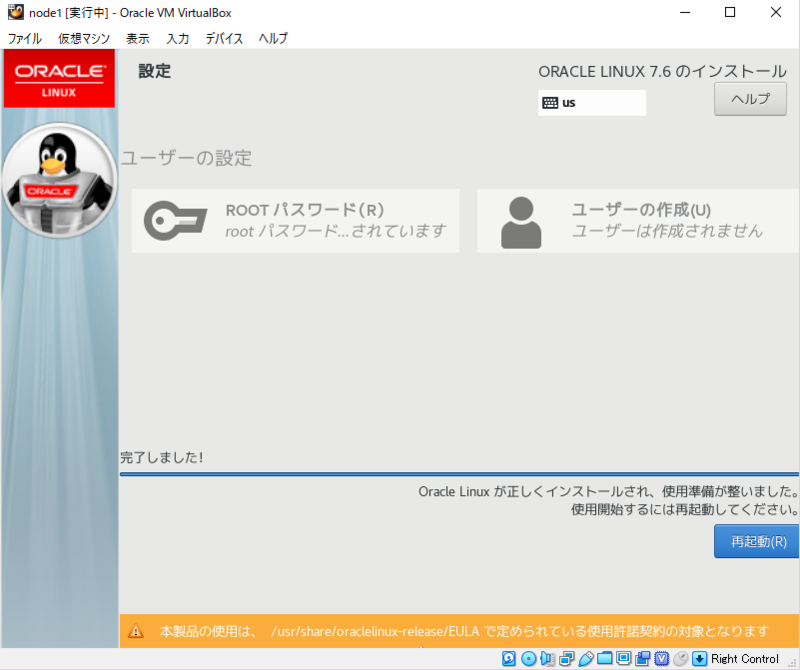Screen dimensions: 800x670
Task: Click the keyboard capture arrow icon
Action: (699, 659)
